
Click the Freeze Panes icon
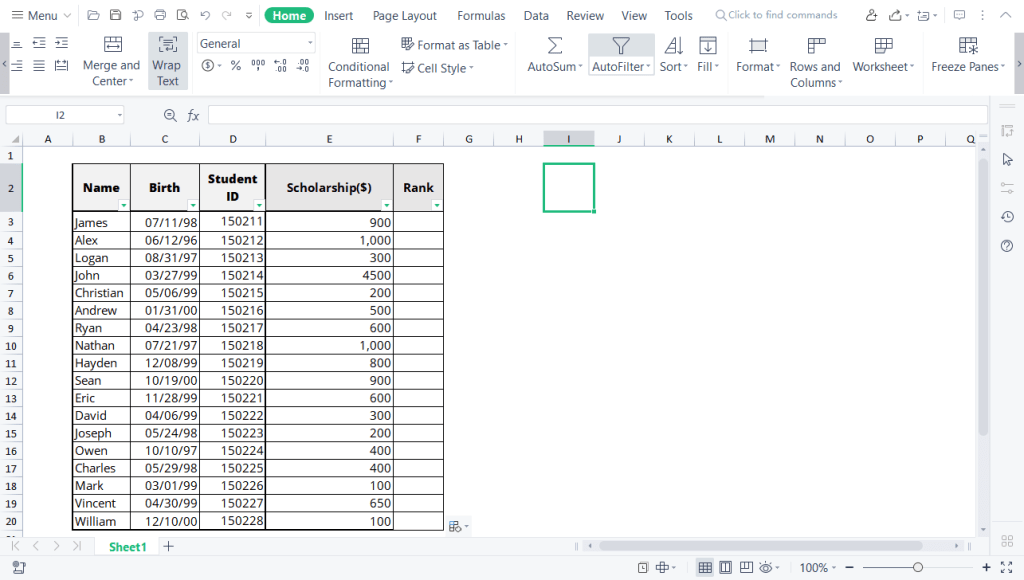[x=967, y=46]
